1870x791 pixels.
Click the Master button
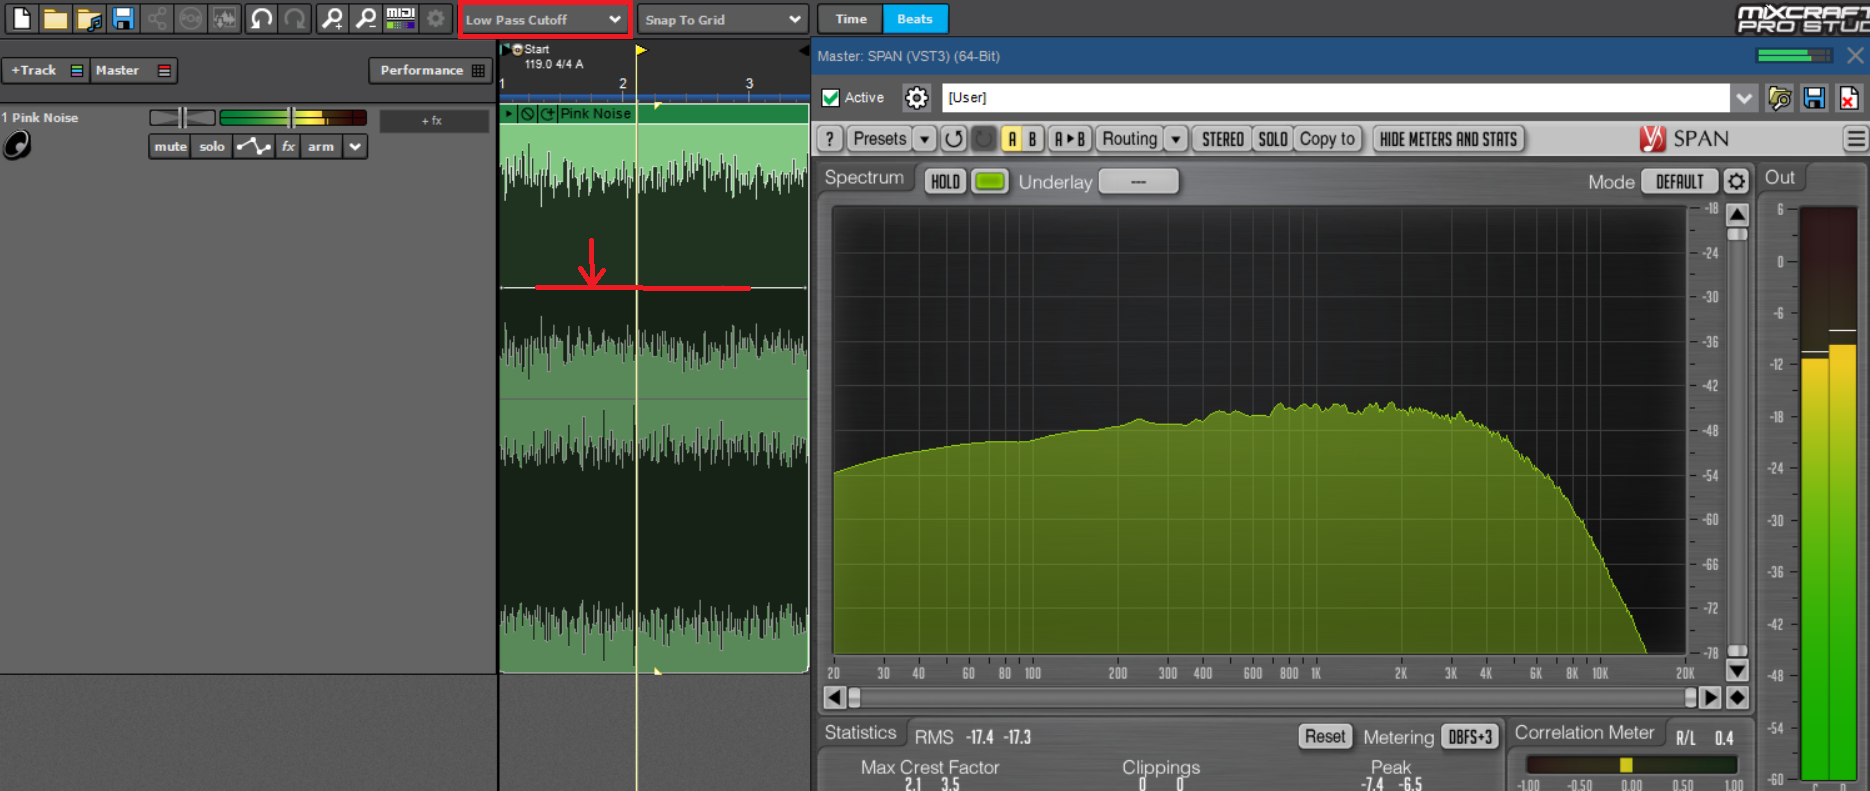click(134, 70)
